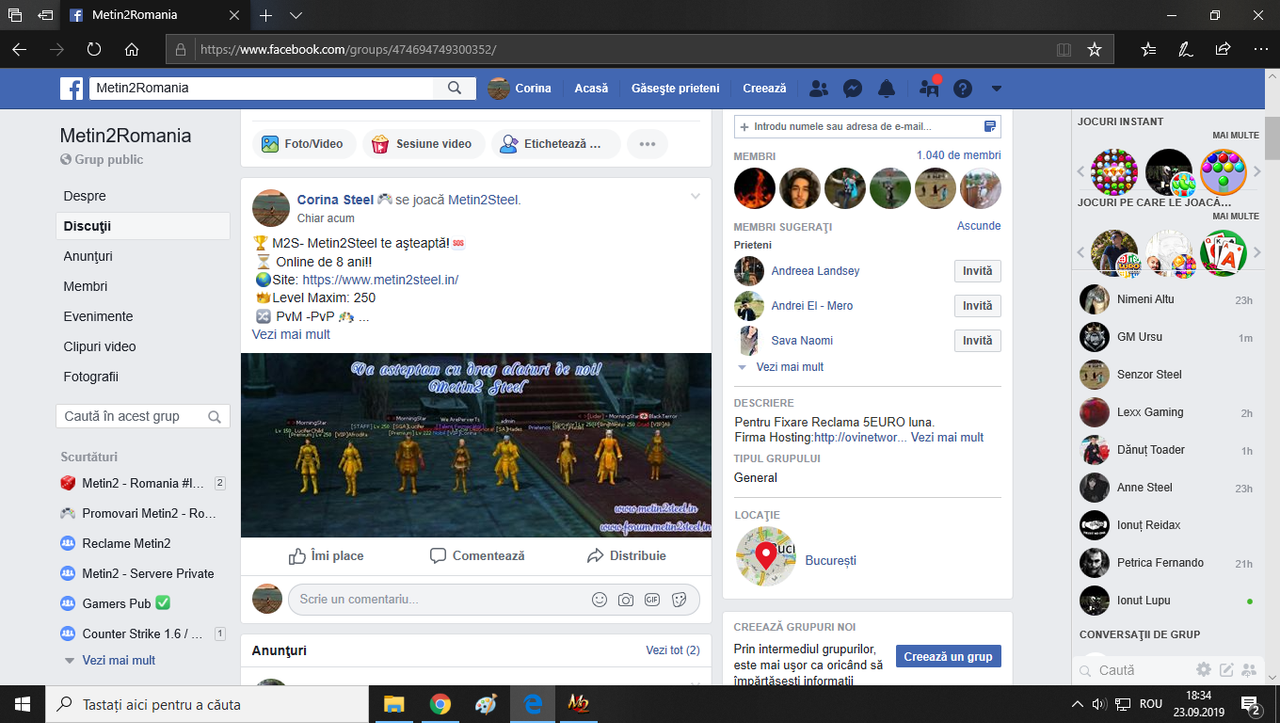Show next instant games with right arrow
The width and height of the screenshot is (1280, 723).
tap(1258, 172)
